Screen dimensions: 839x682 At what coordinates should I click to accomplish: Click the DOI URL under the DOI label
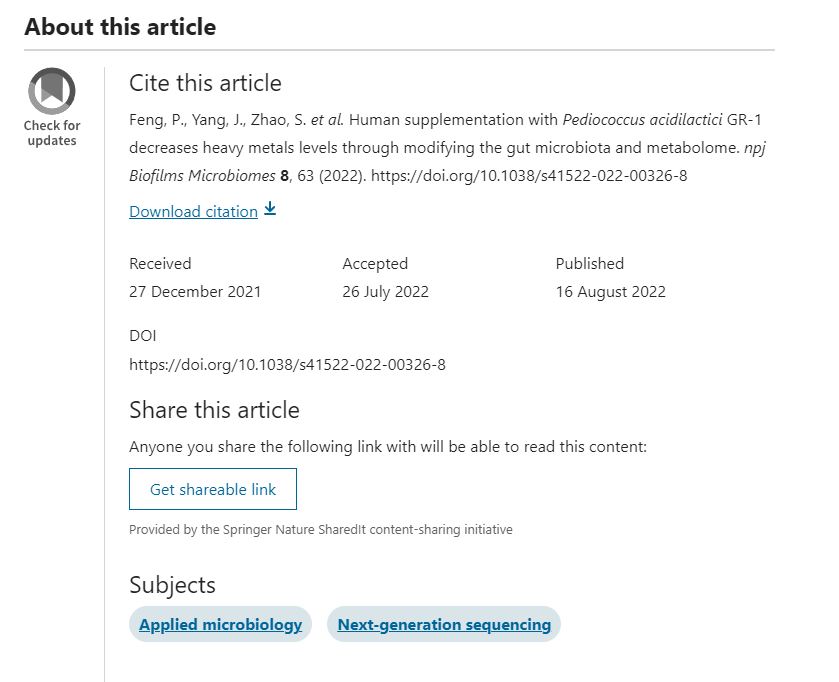pyautogui.click(x=287, y=364)
